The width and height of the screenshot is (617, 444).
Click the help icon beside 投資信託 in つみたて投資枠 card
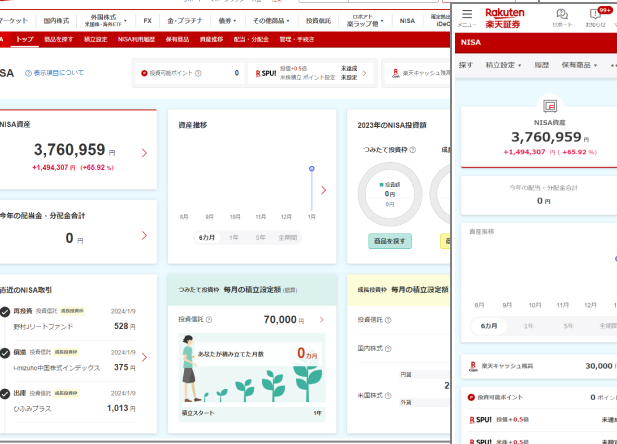(x=209, y=320)
